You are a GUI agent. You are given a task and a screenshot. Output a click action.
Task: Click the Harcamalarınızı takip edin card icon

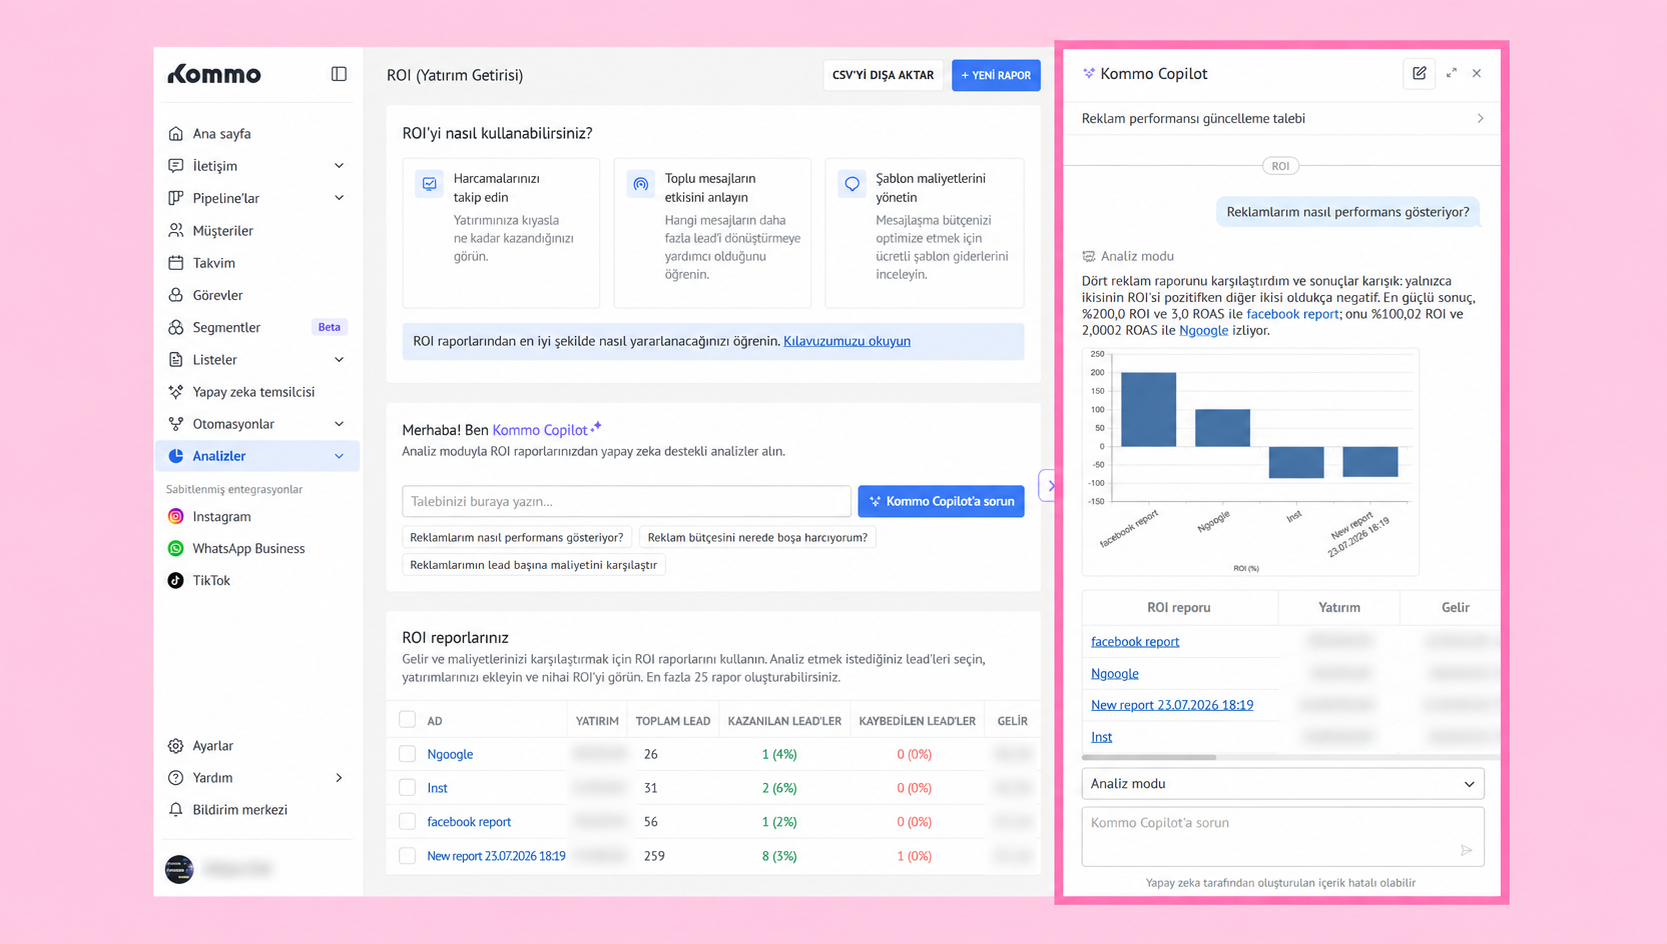(429, 184)
